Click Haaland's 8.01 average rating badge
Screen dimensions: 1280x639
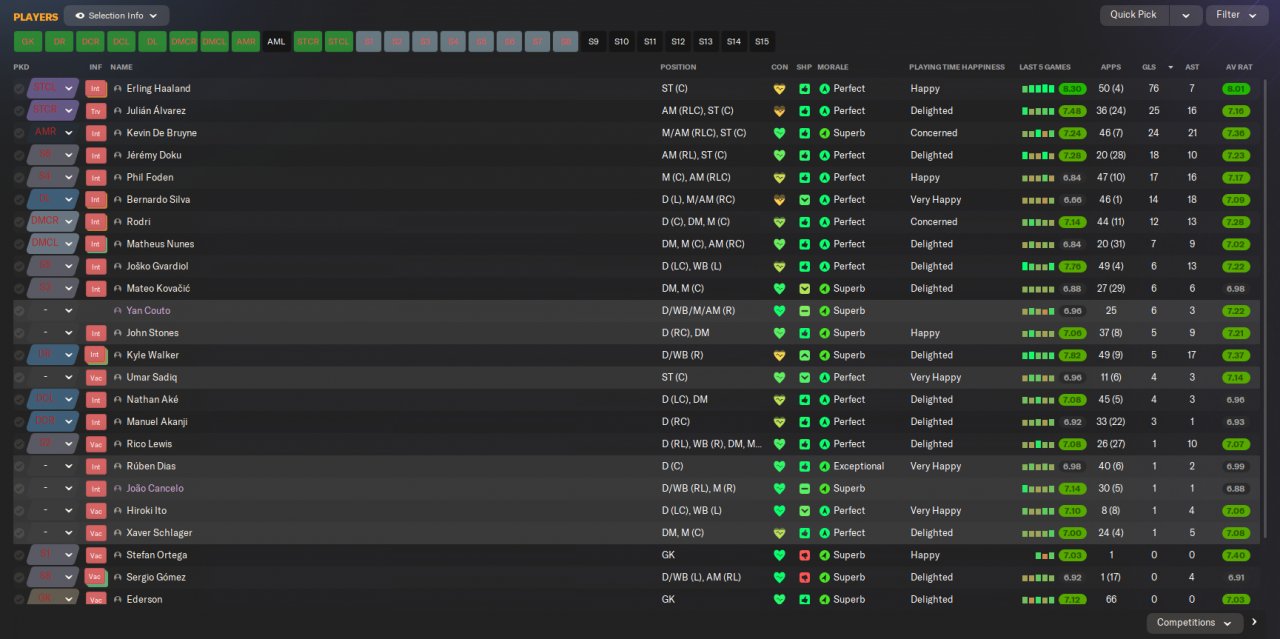point(1236,89)
